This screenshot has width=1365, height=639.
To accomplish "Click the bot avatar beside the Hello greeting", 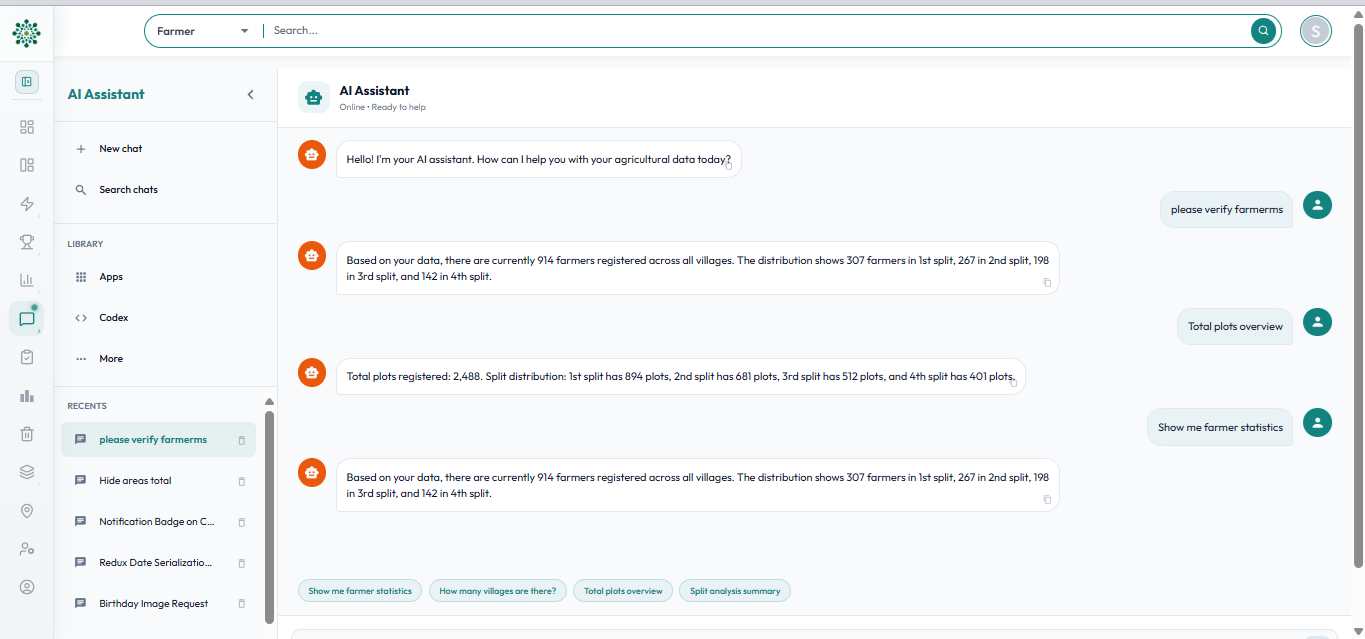I will point(312,155).
